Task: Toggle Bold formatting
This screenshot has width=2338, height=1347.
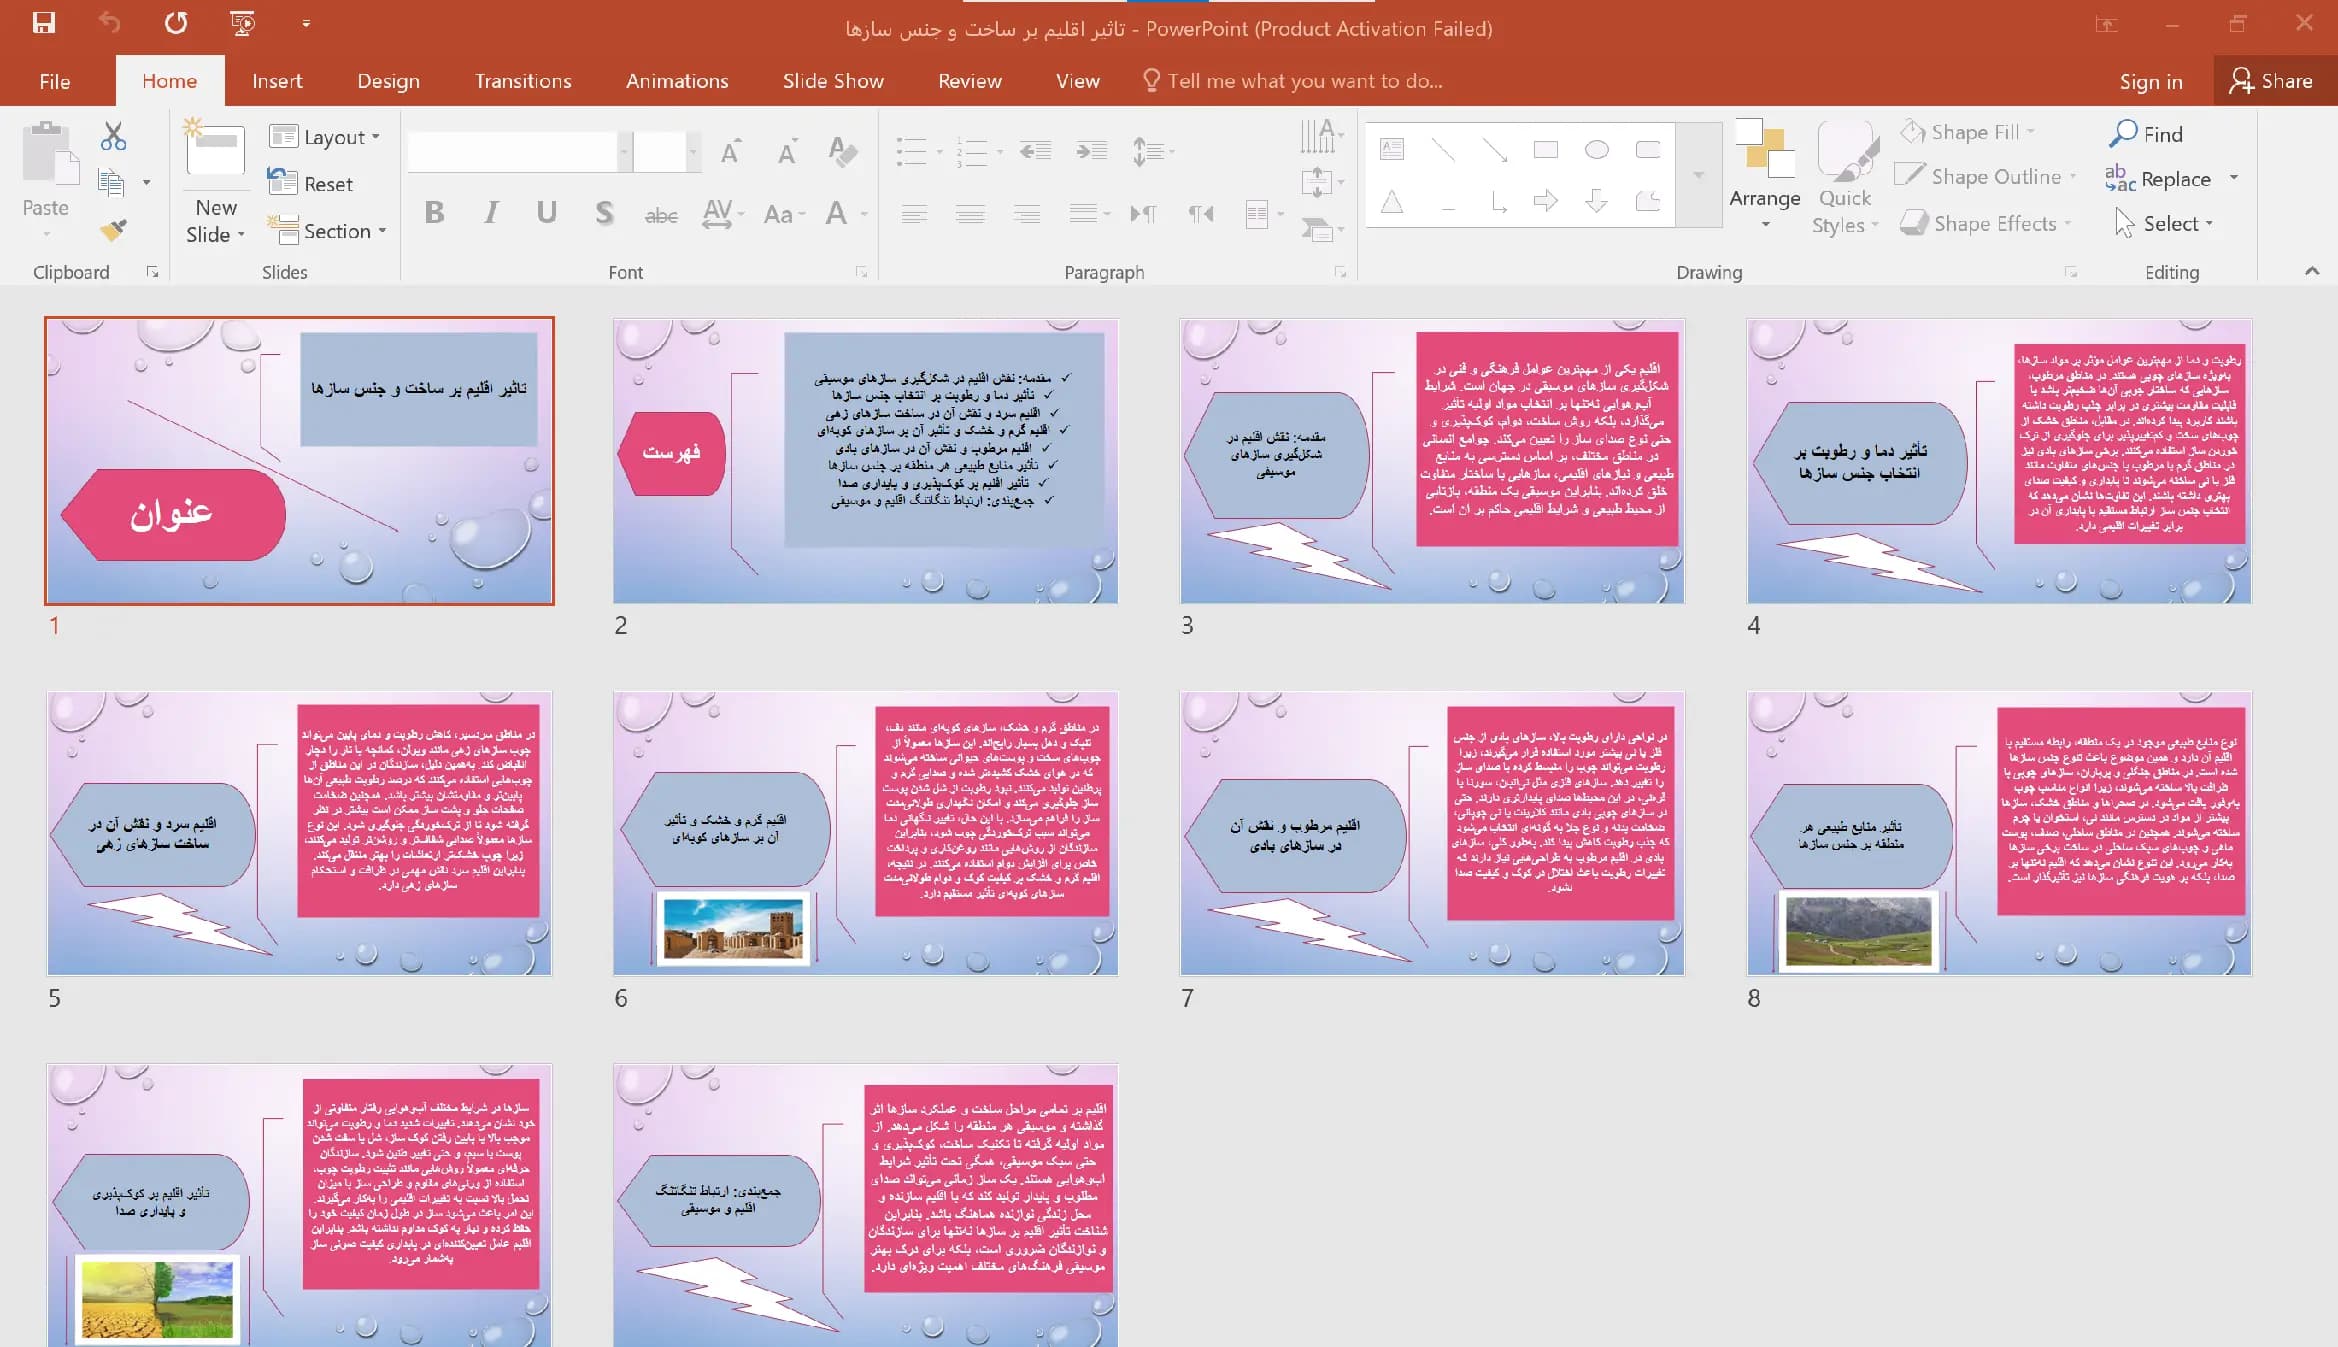Action: (434, 213)
